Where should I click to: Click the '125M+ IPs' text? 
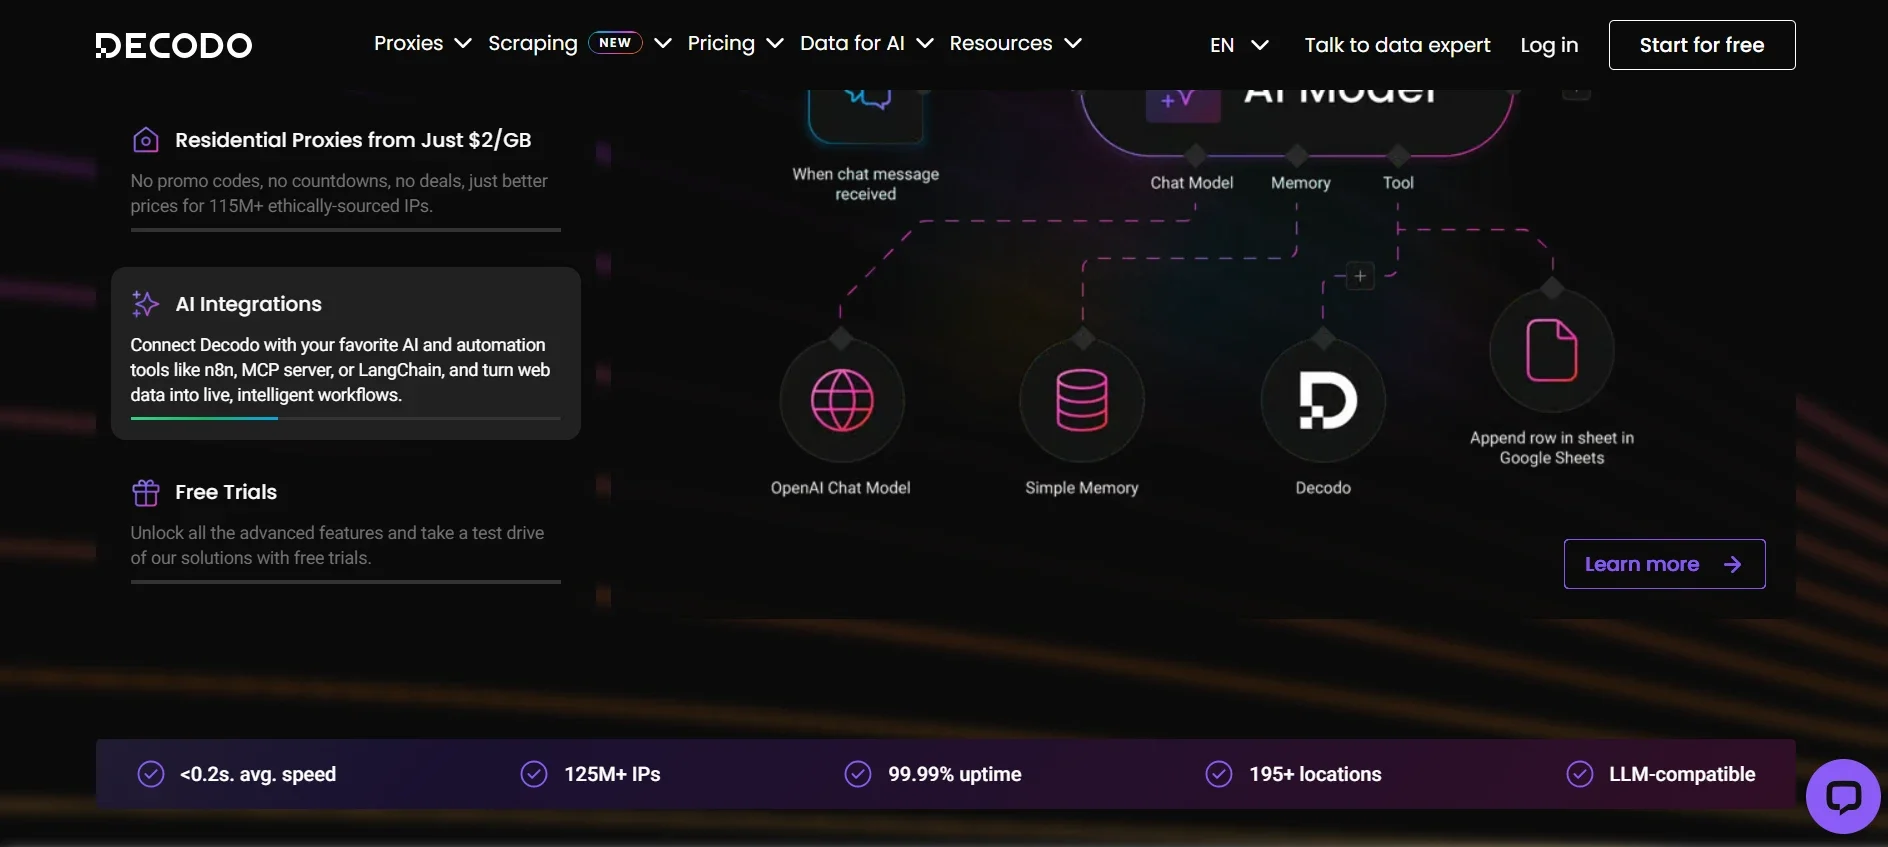tap(613, 774)
